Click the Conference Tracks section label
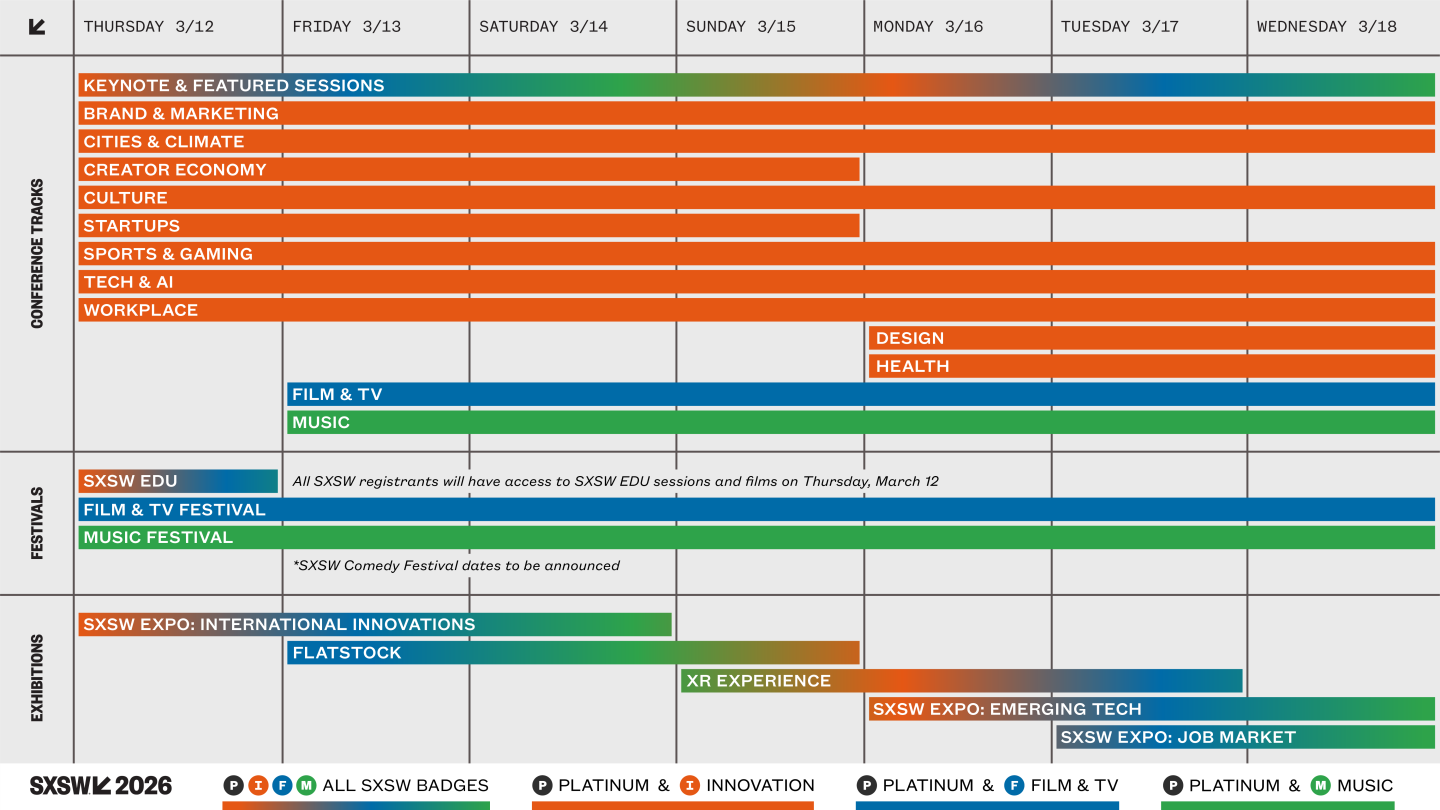Screen dimensions: 1440x810 click(37, 254)
